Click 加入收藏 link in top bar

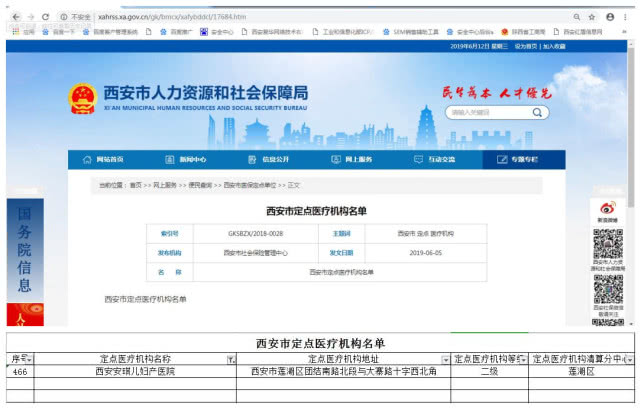point(554,46)
